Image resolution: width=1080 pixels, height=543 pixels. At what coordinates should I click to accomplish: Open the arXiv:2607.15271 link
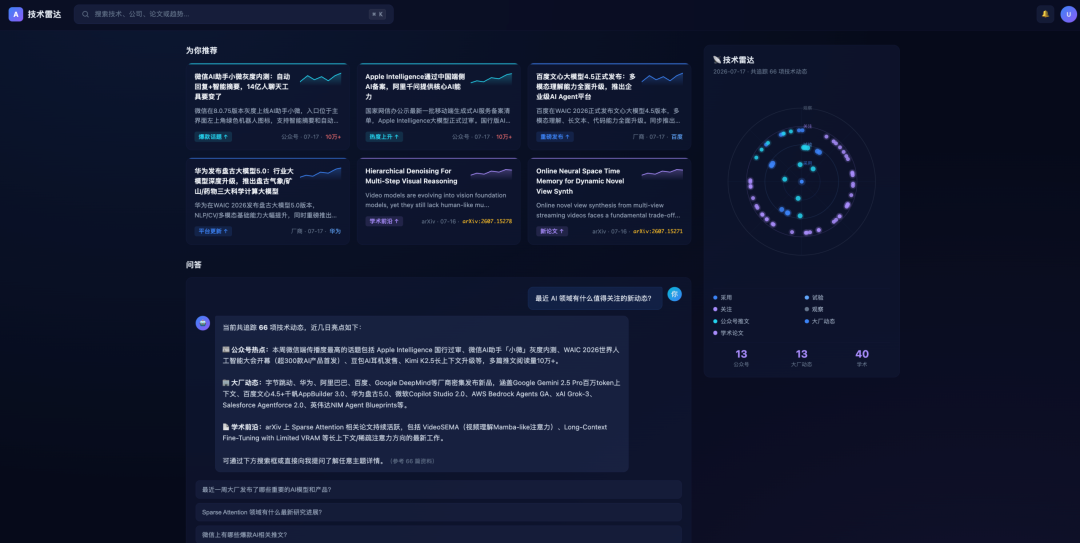pyautogui.click(x=658, y=232)
